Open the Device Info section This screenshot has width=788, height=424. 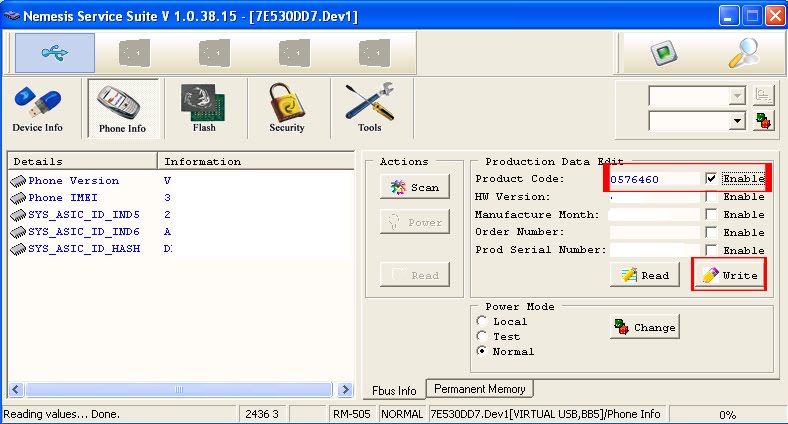(x=38, y=109)
